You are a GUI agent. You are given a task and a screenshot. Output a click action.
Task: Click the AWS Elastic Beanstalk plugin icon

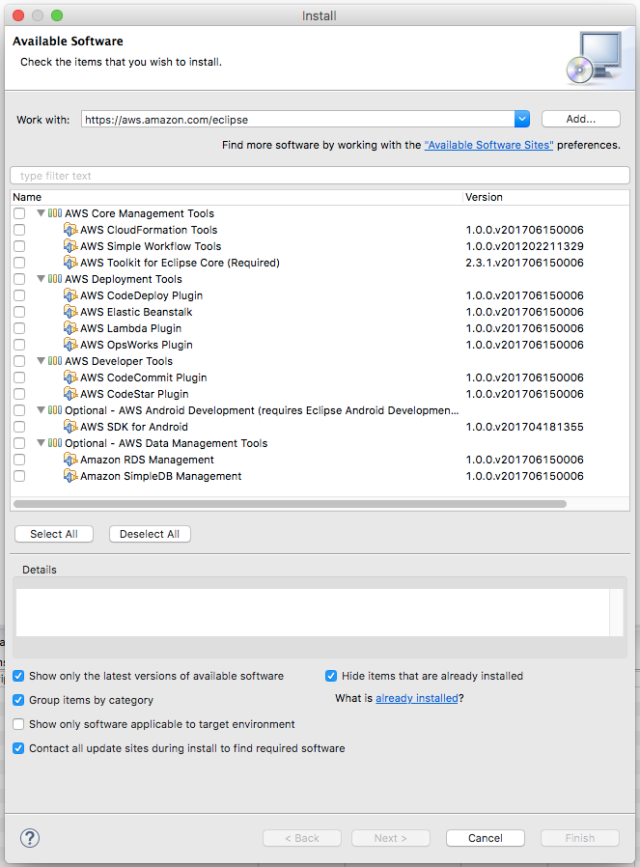70,311
